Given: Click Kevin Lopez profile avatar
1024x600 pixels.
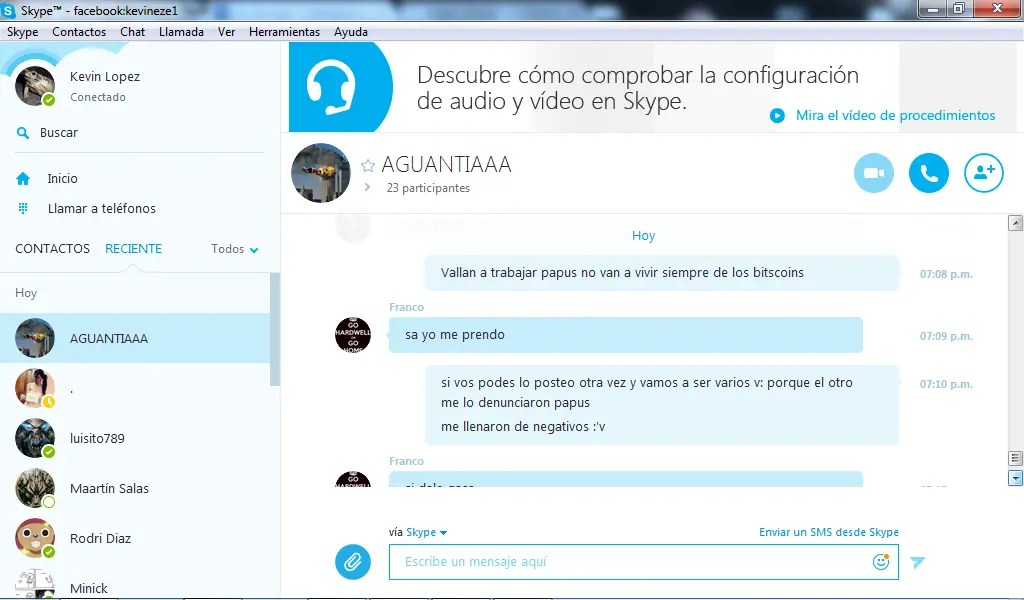Looking at the screenshot, I should [35, 86].
